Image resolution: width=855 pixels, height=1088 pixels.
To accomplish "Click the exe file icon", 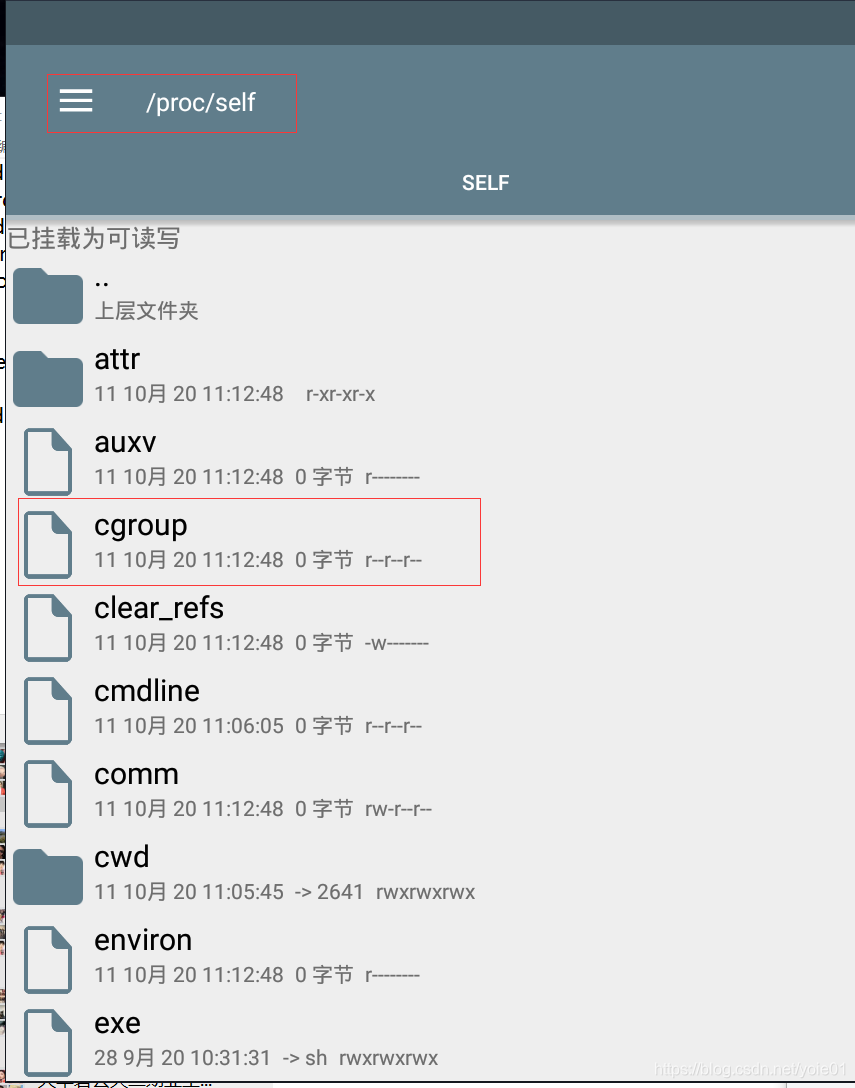I will coord(48,1042).
